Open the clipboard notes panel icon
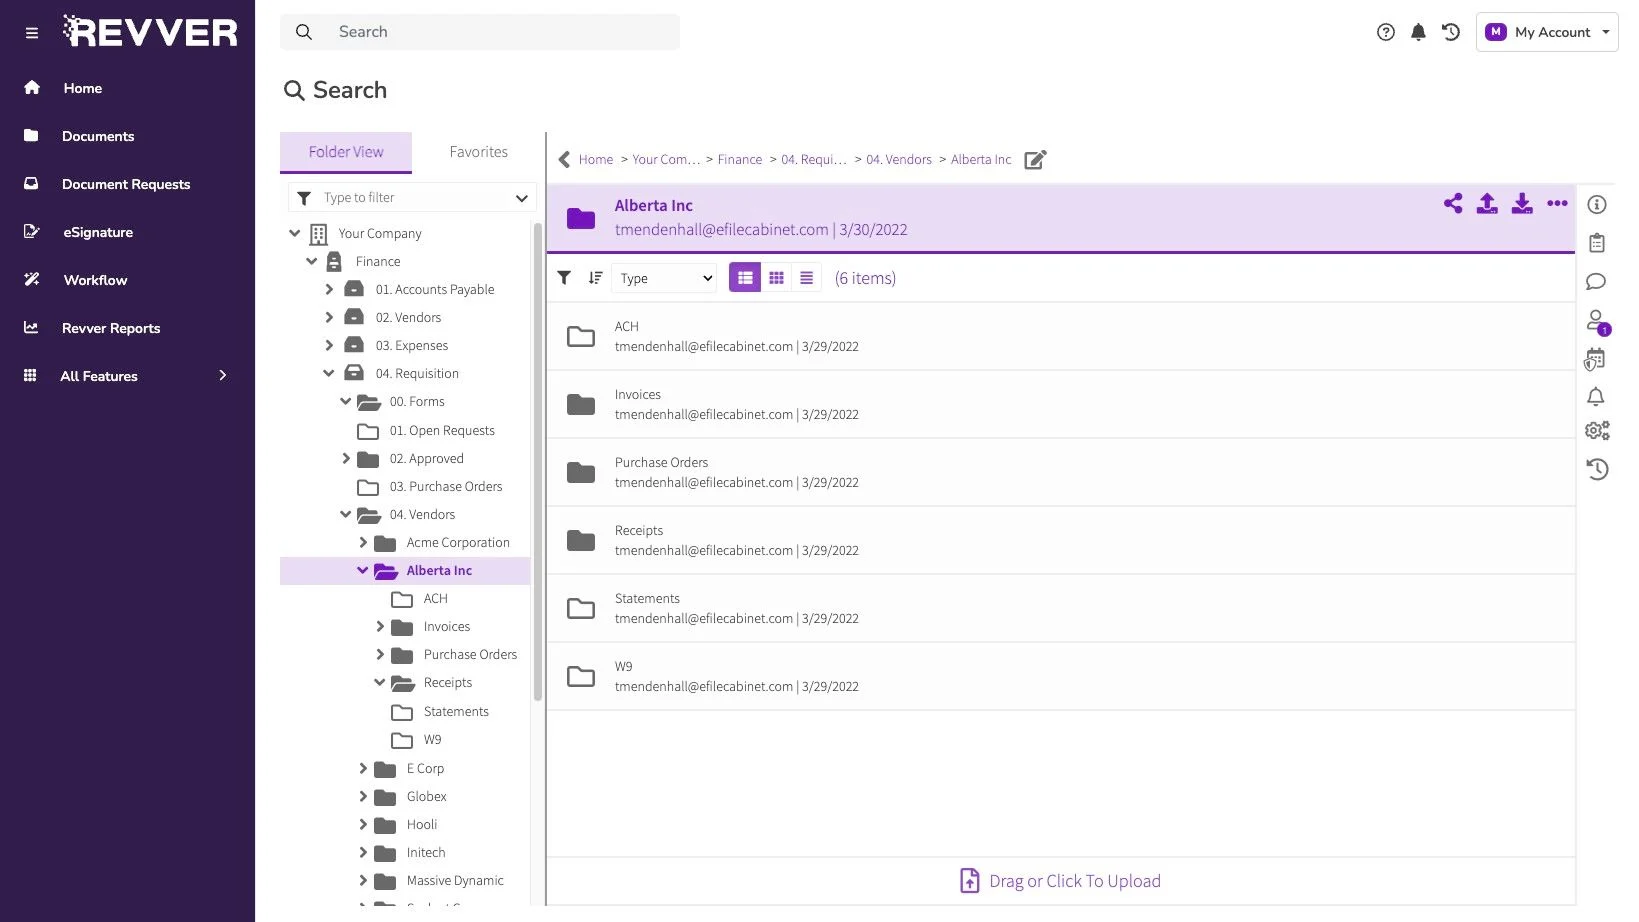 click(1597, 243)
